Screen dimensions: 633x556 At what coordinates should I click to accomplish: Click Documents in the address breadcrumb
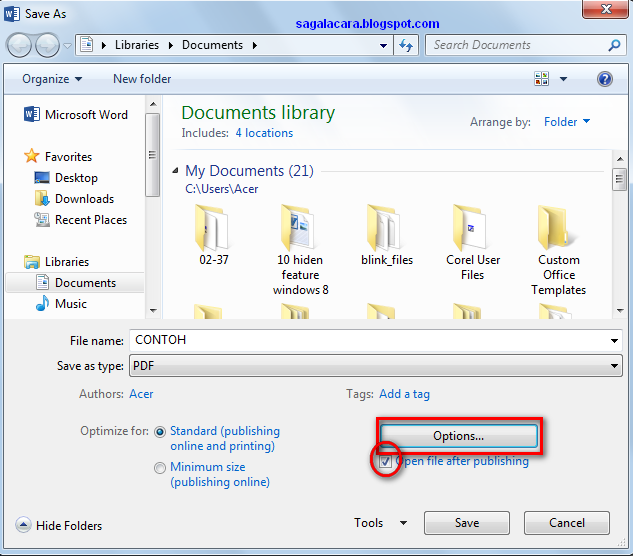pos(212,45)
